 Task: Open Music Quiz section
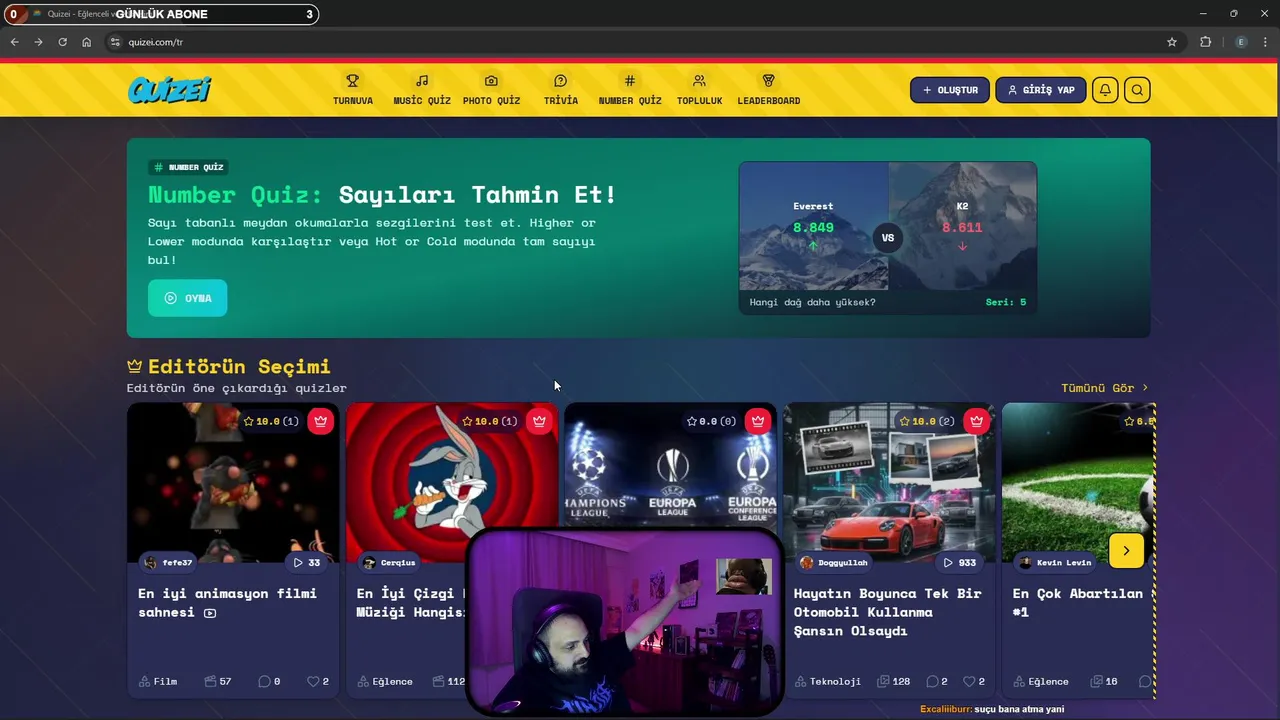(421, 90)
